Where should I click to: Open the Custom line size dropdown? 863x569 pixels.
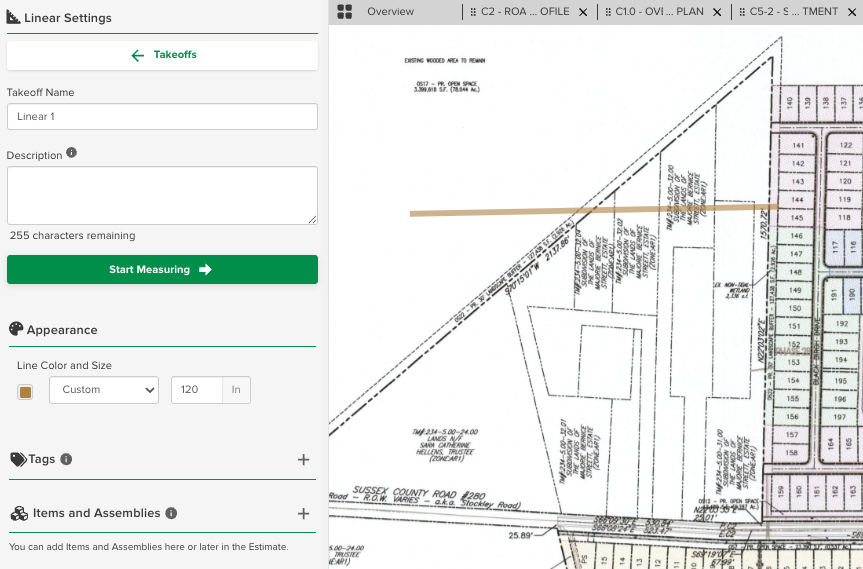104,390
